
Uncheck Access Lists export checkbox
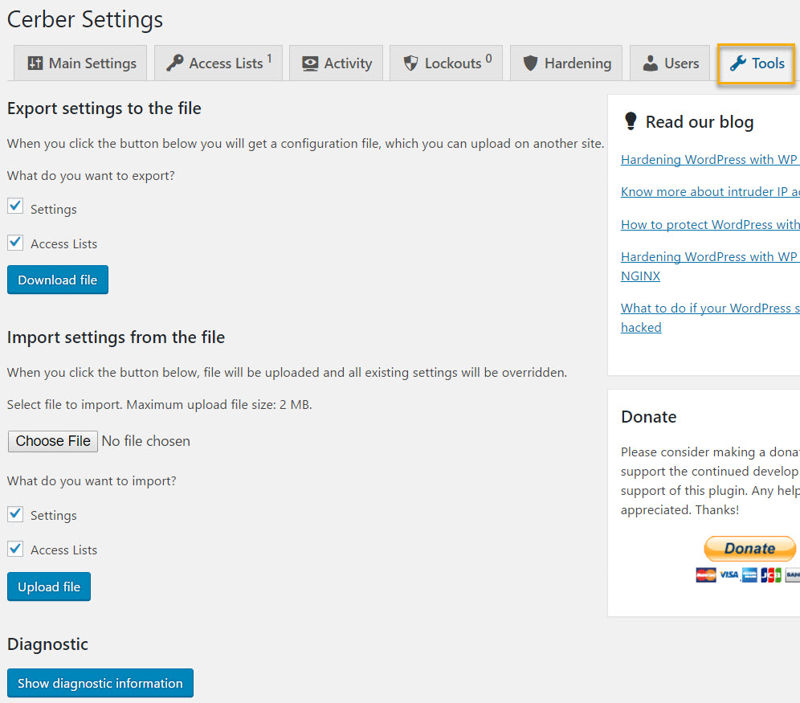(x=15, y=241)
